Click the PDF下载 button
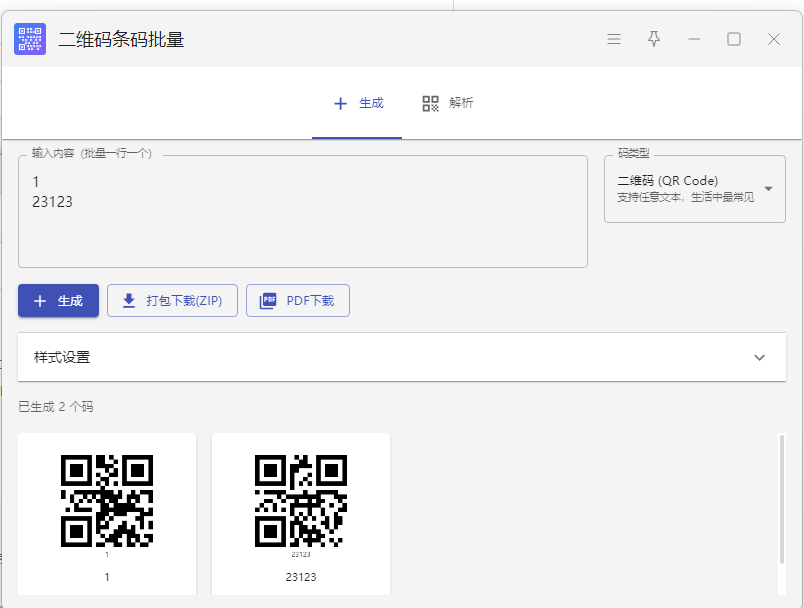Viewport: 804px width, 608px height. coord(298,300)
